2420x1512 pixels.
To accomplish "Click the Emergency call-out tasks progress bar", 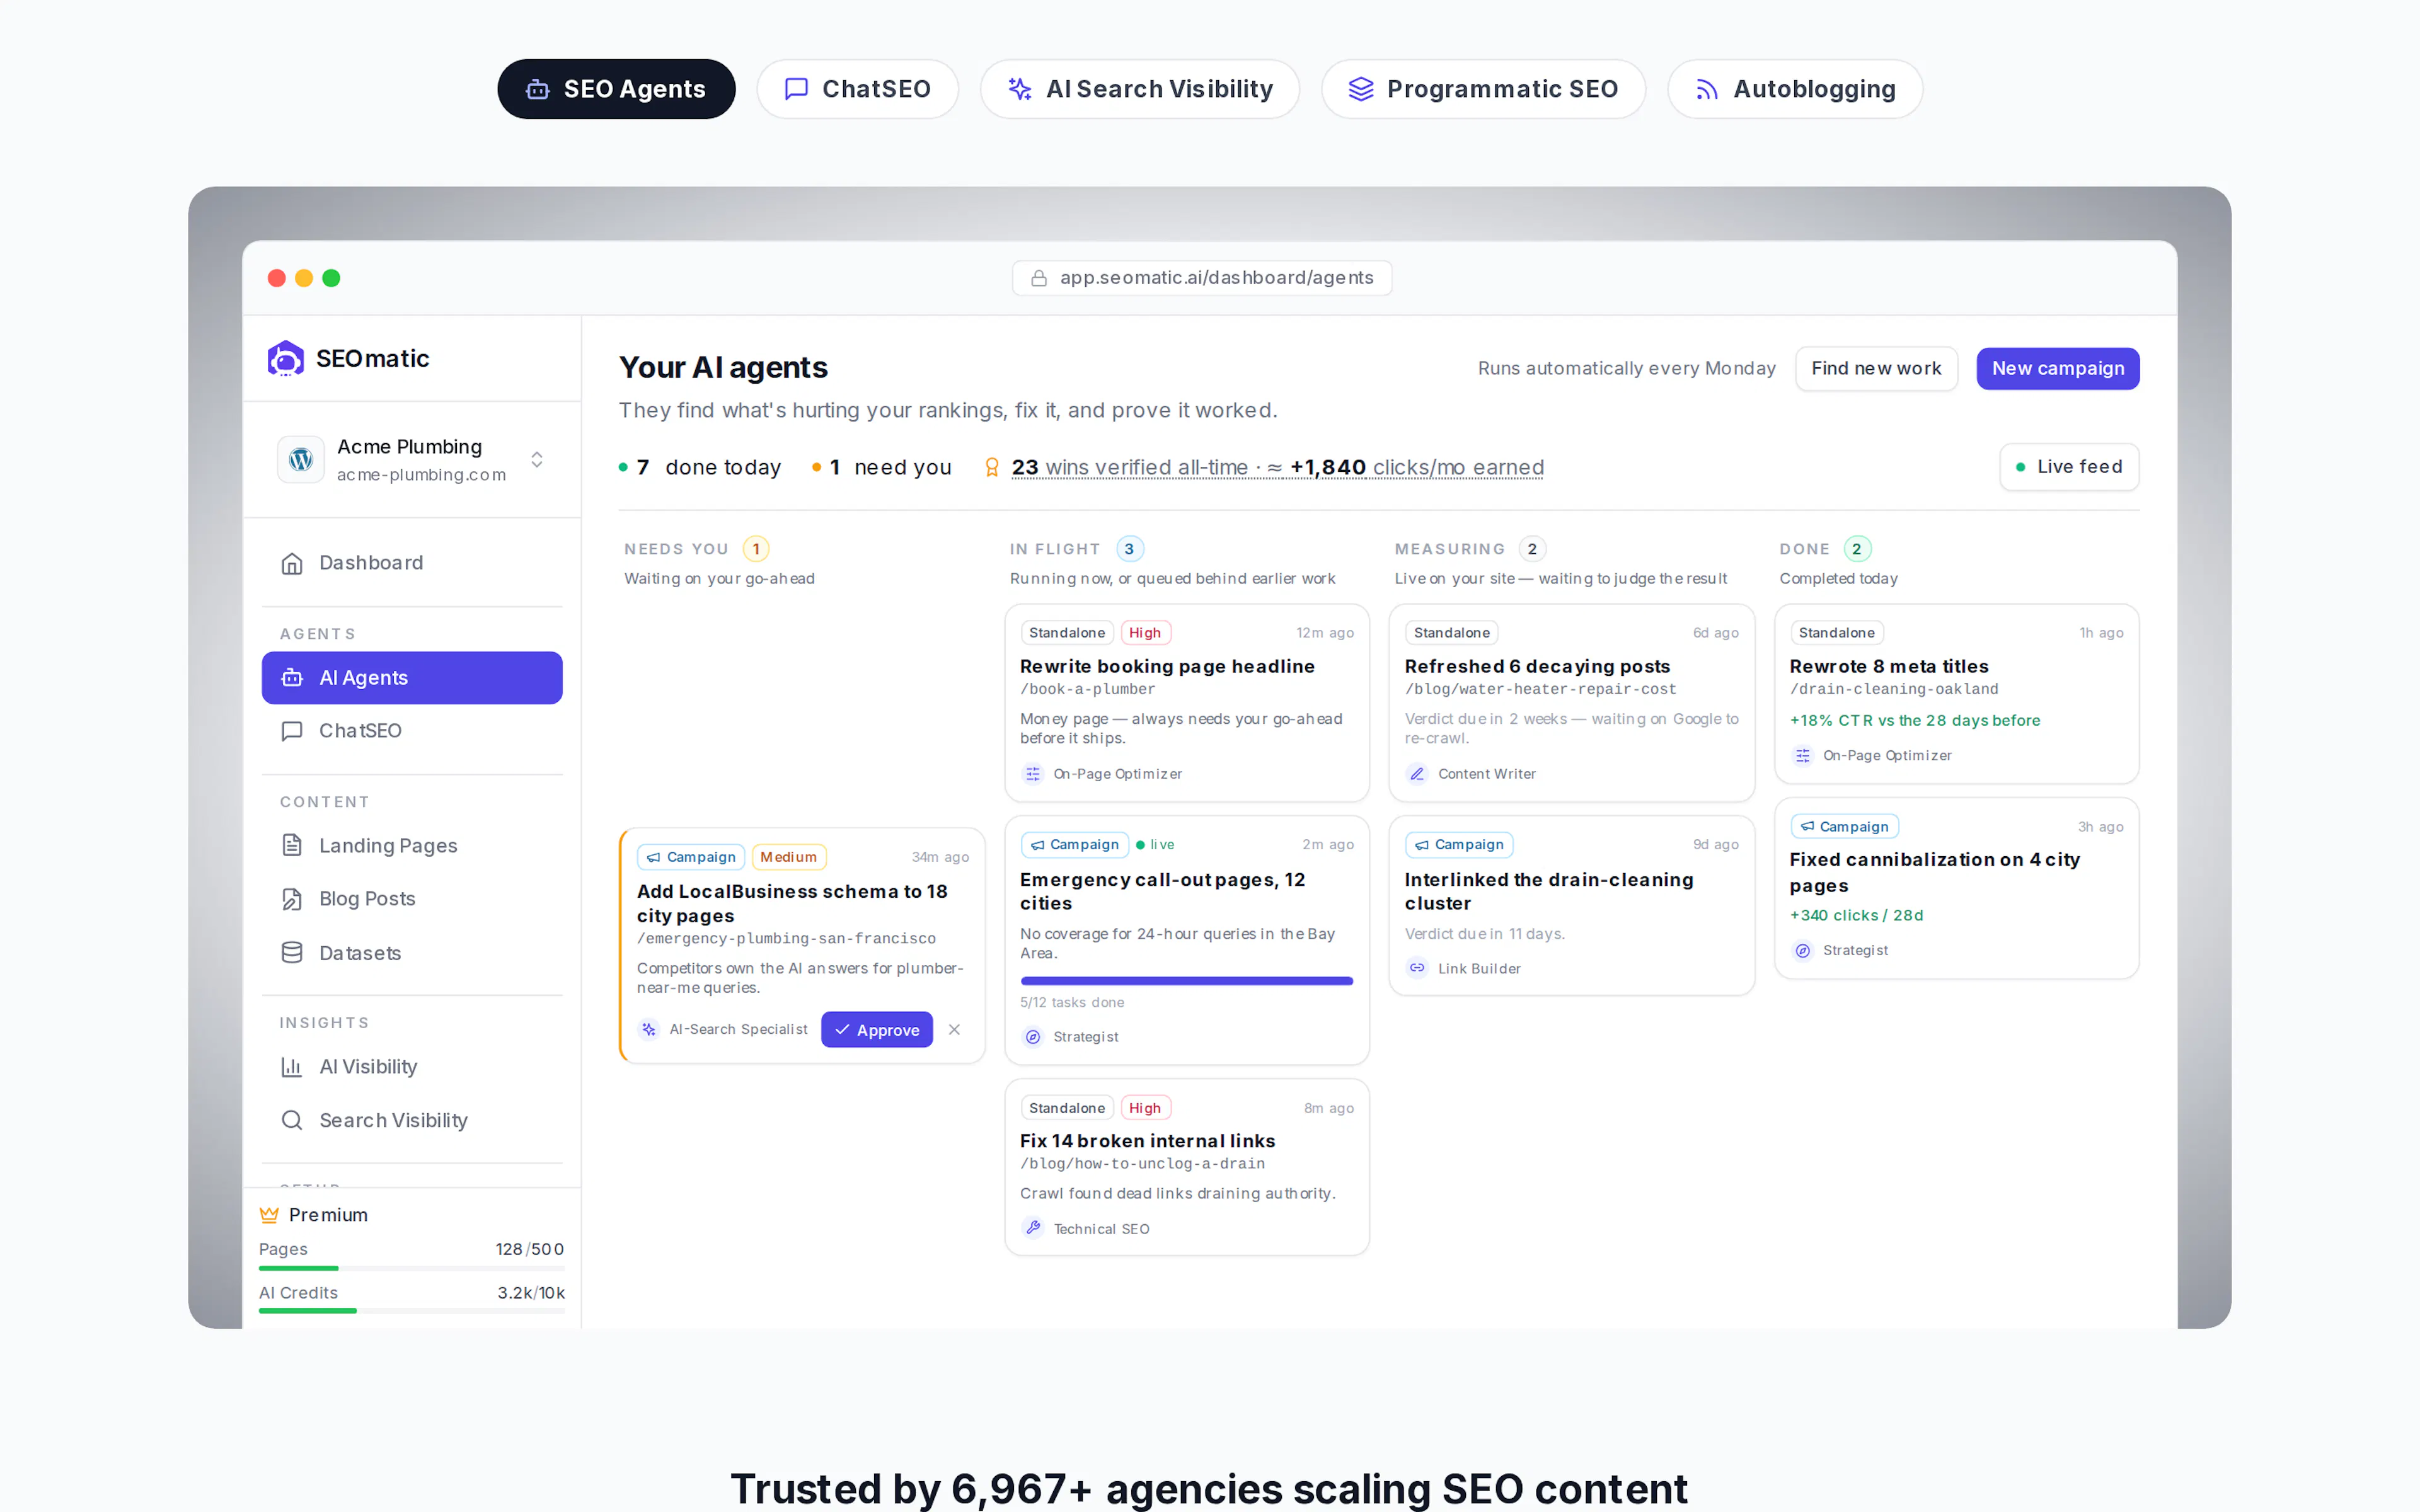I will pyautogui.click(x=1186, y=981).
